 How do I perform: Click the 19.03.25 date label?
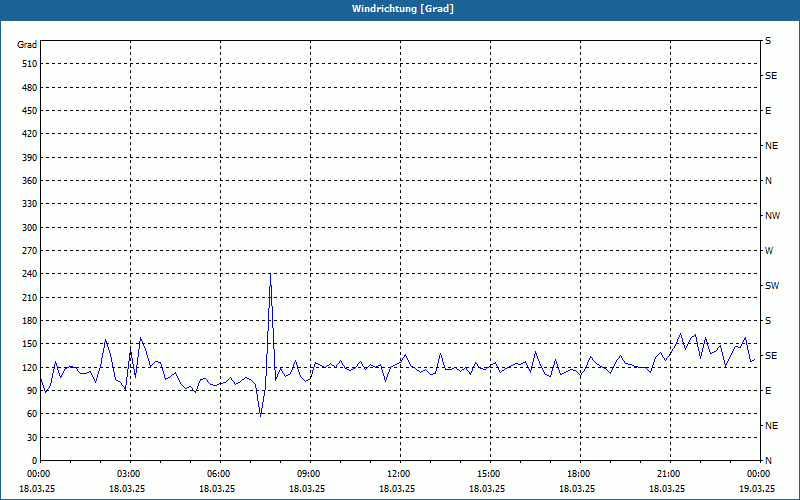(x=757, y=488)
